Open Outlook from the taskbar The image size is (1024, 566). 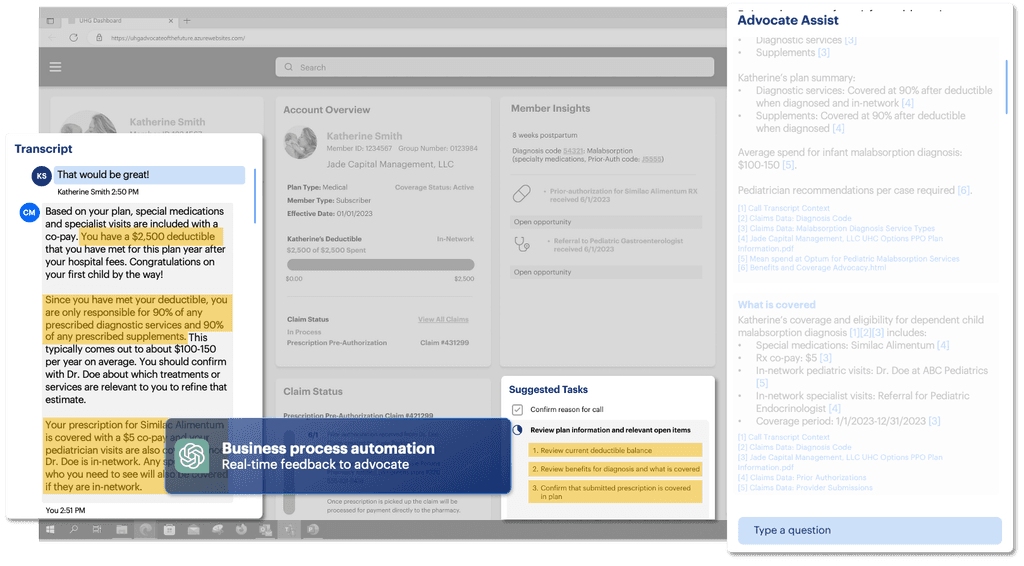click(x=265, y=529)
